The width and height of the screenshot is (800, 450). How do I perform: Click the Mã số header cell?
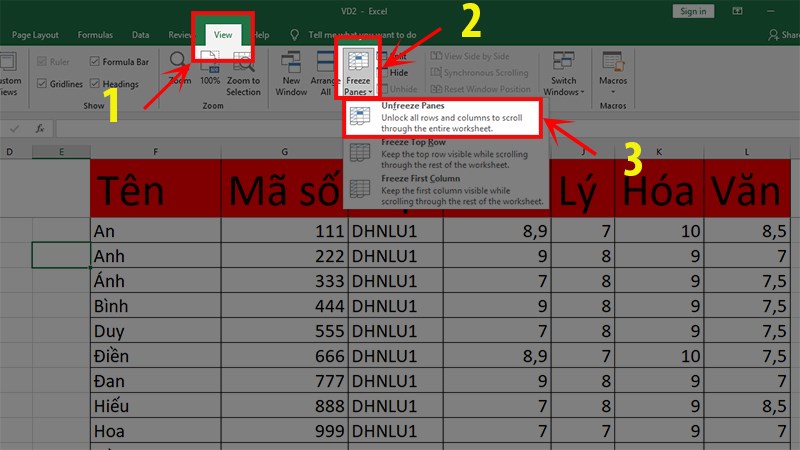tap(285, 188)
